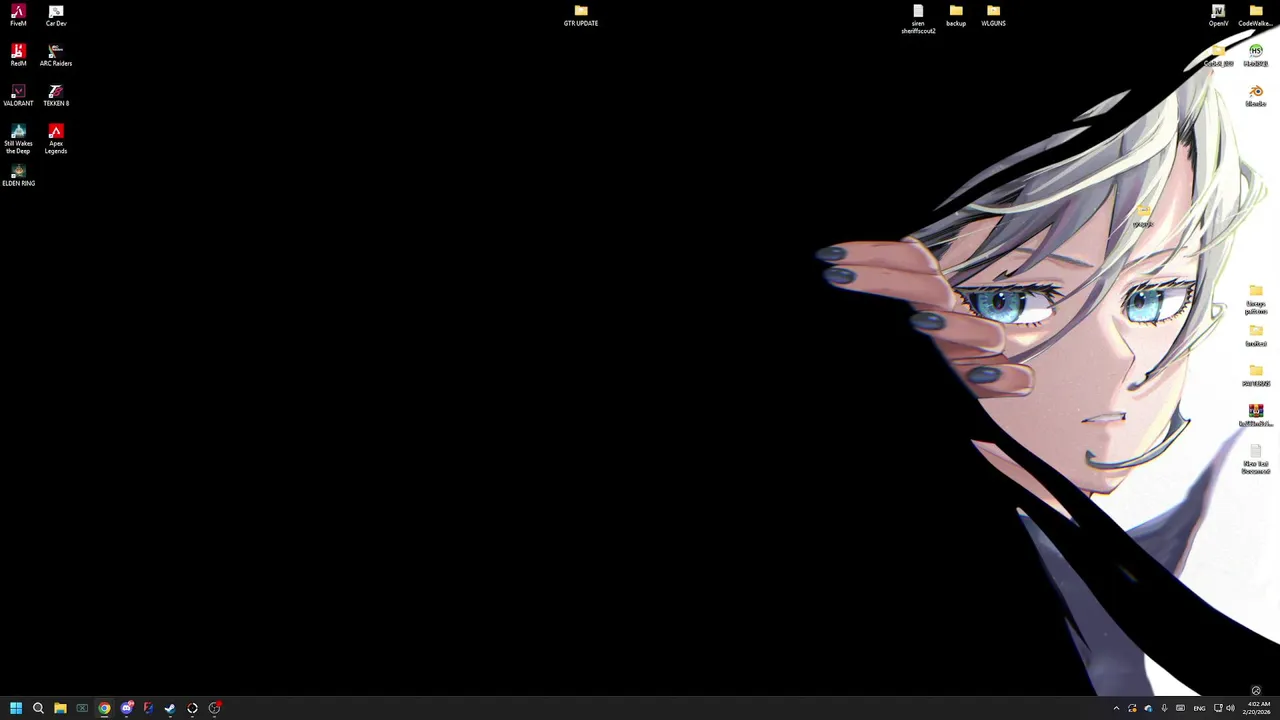Screen dimensions: 1280x720
Task: Open network settings from tray
Action: 1218,708
